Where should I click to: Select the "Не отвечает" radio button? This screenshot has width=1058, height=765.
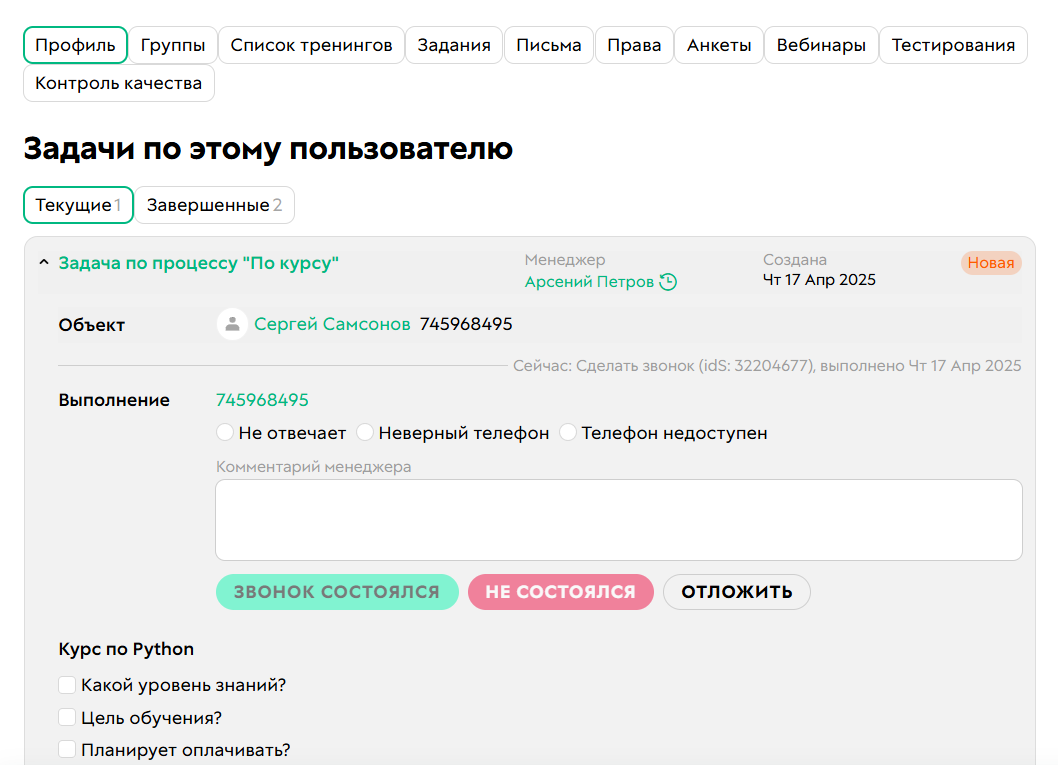[225, 432]
